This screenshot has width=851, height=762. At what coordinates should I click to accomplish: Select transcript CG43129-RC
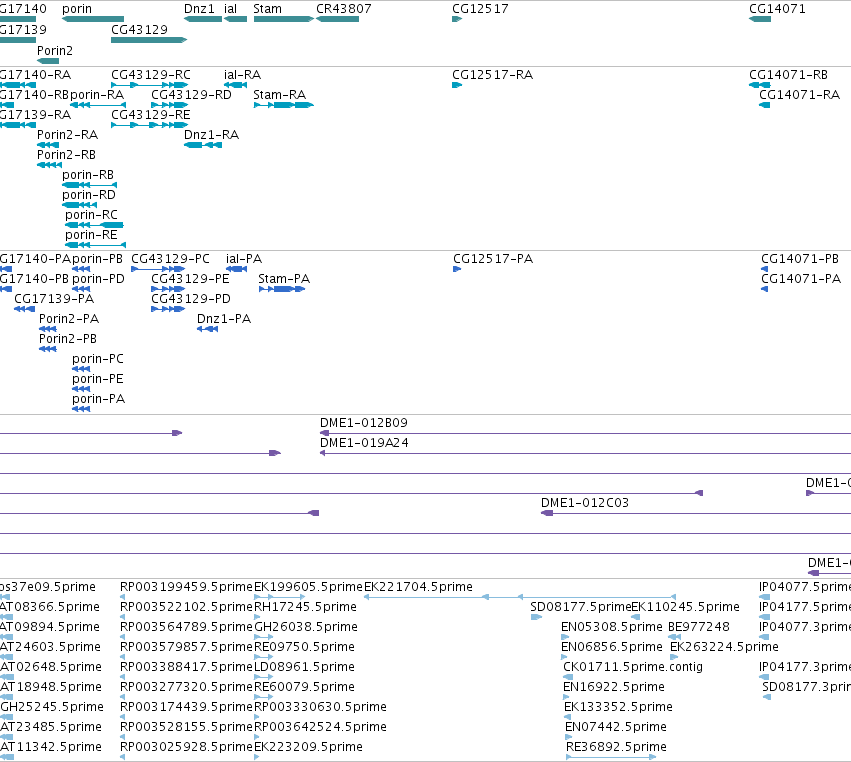pyautogui.click(x=149, y=85)
